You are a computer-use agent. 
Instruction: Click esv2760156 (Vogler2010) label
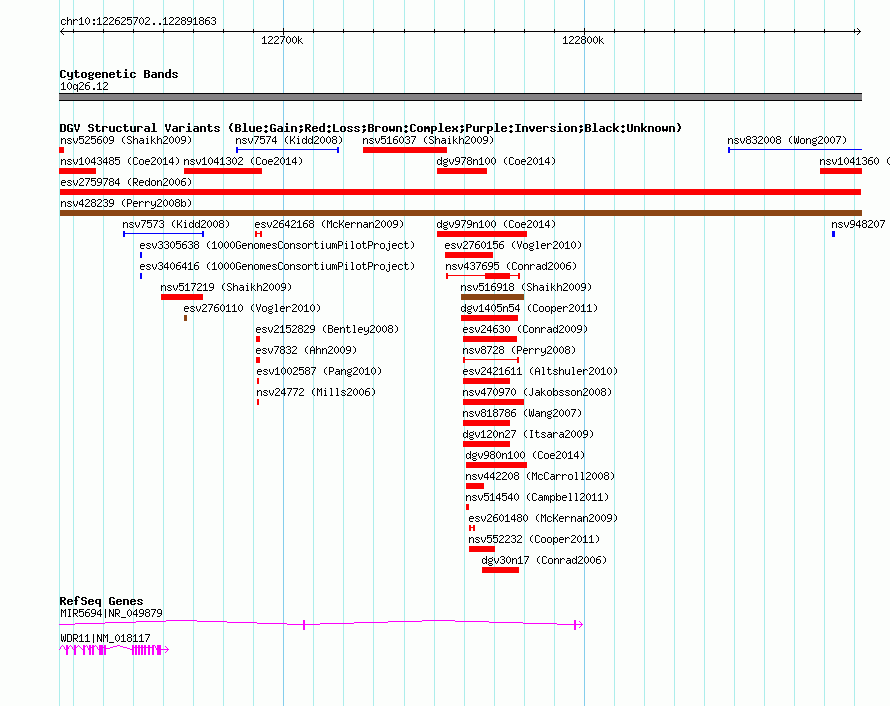point(513,245)
